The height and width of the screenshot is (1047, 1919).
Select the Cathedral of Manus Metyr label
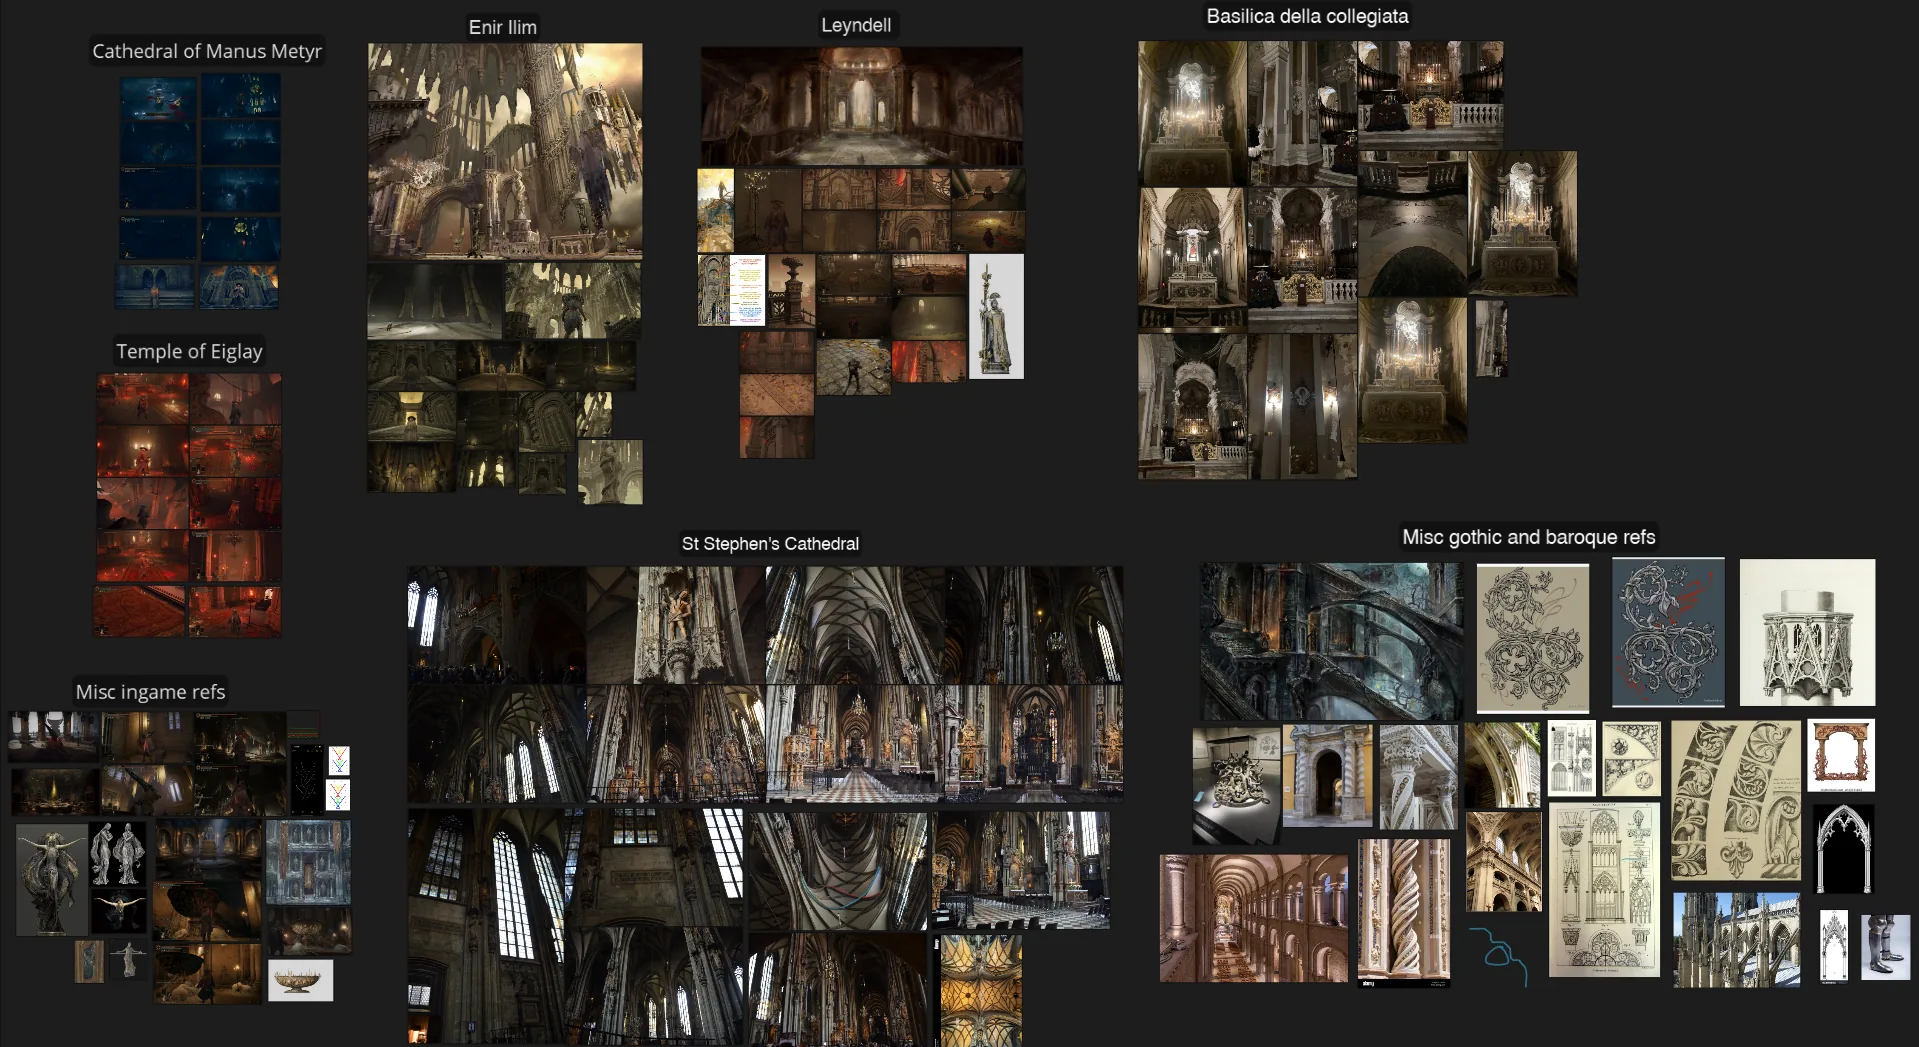pyautogui.click(x=207, y=51)
